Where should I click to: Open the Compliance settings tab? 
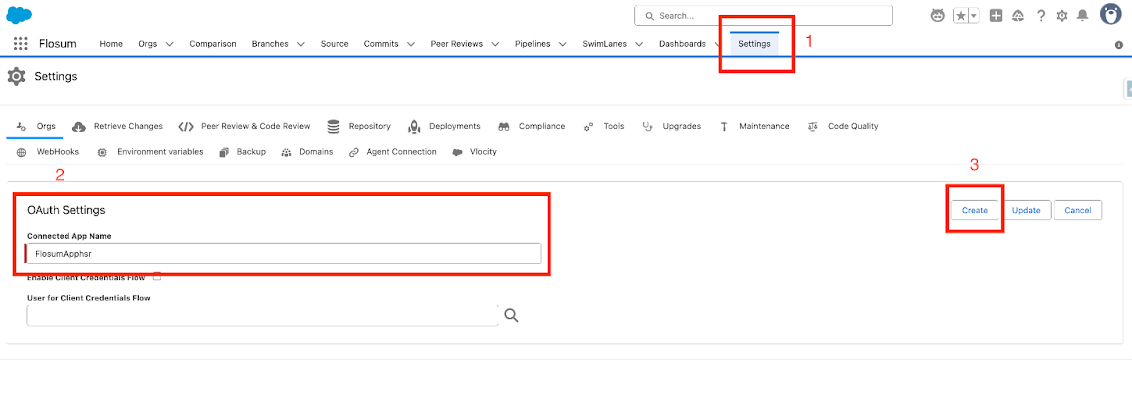click(531, 126)
